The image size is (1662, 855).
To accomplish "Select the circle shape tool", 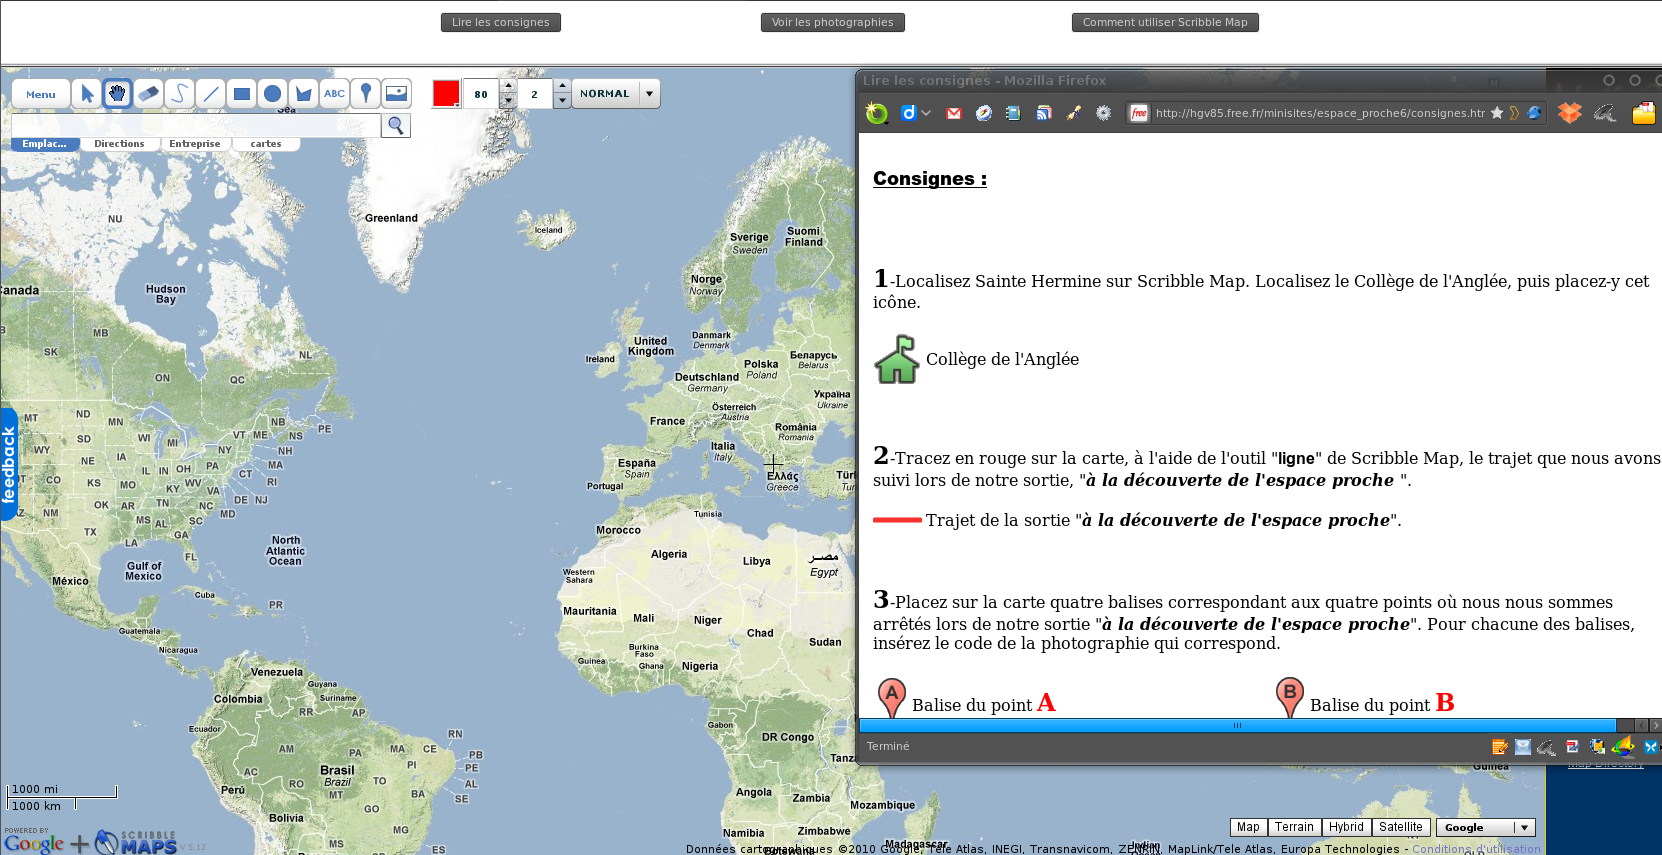I will pyautogui.click(x=272, y=94).
